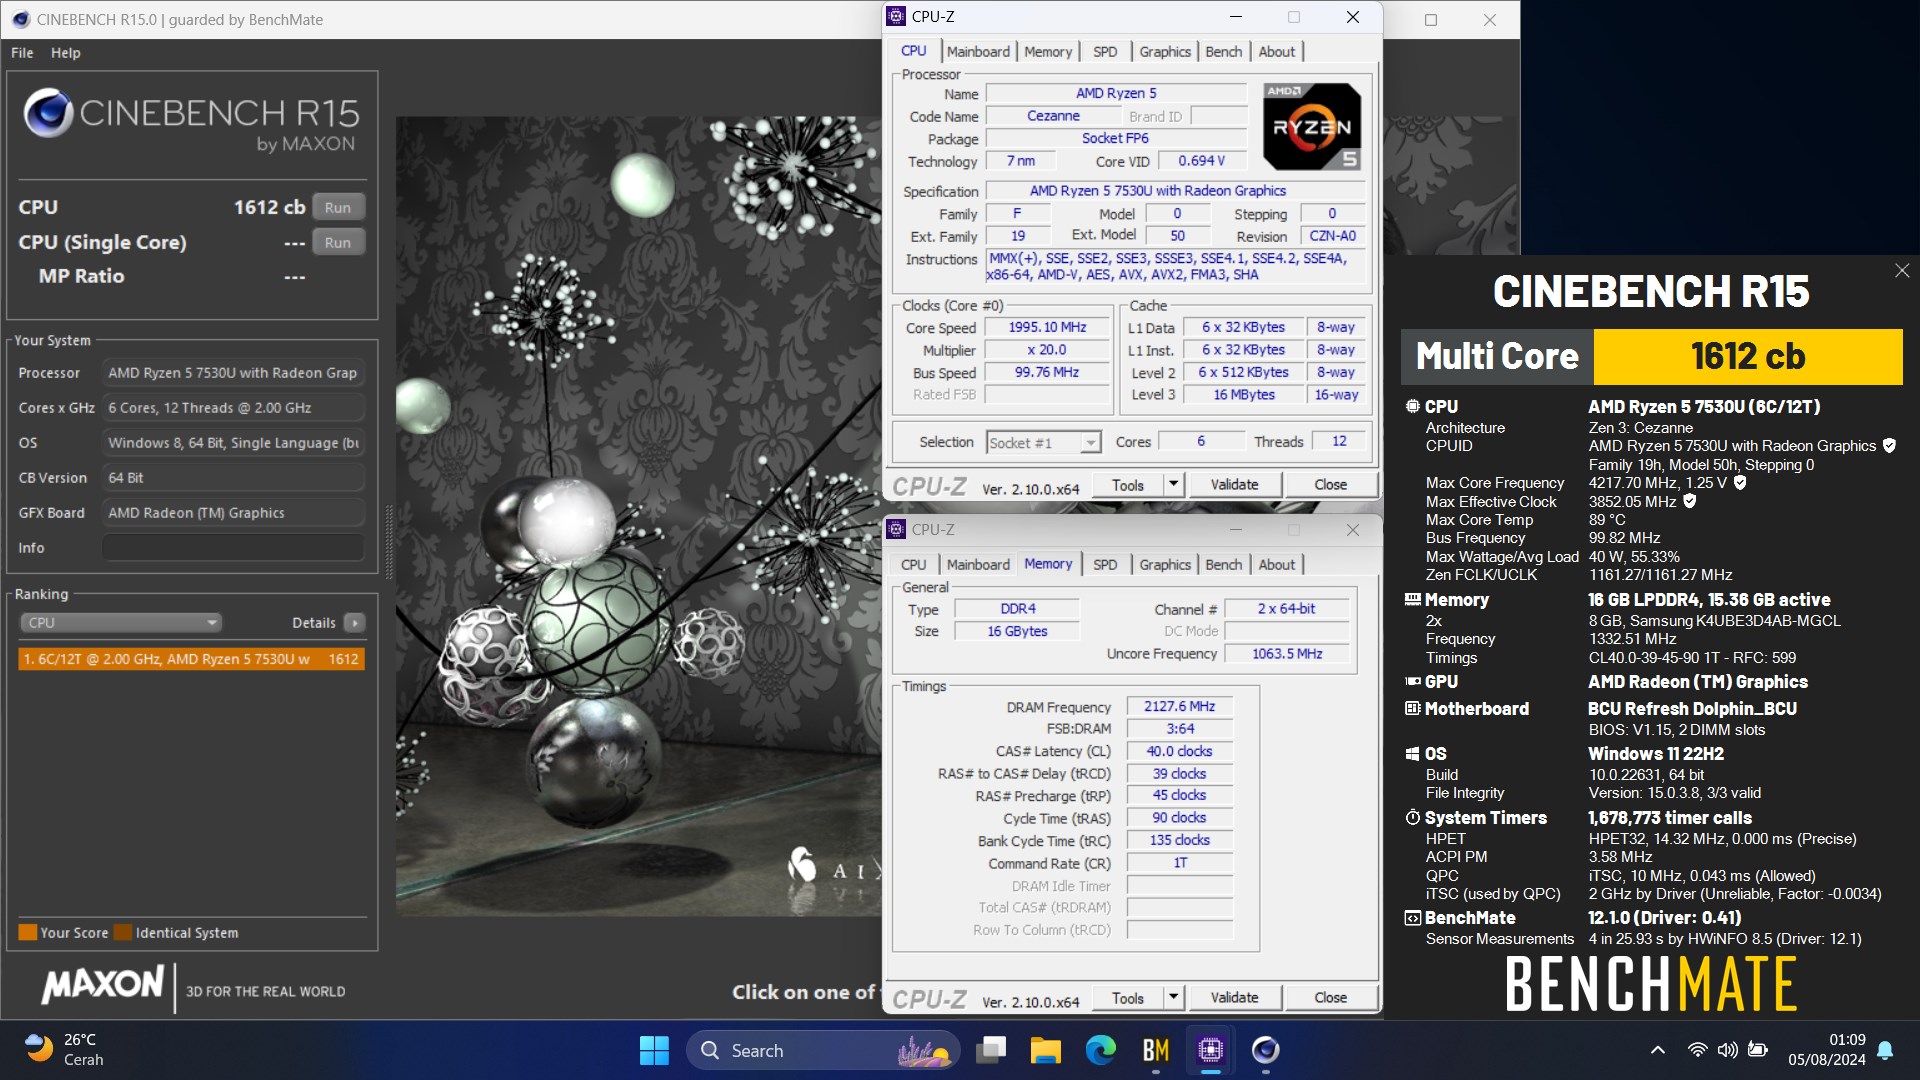
Task: Switch to Cinebench taskbar icon
Action: tap(1265, 1050)
